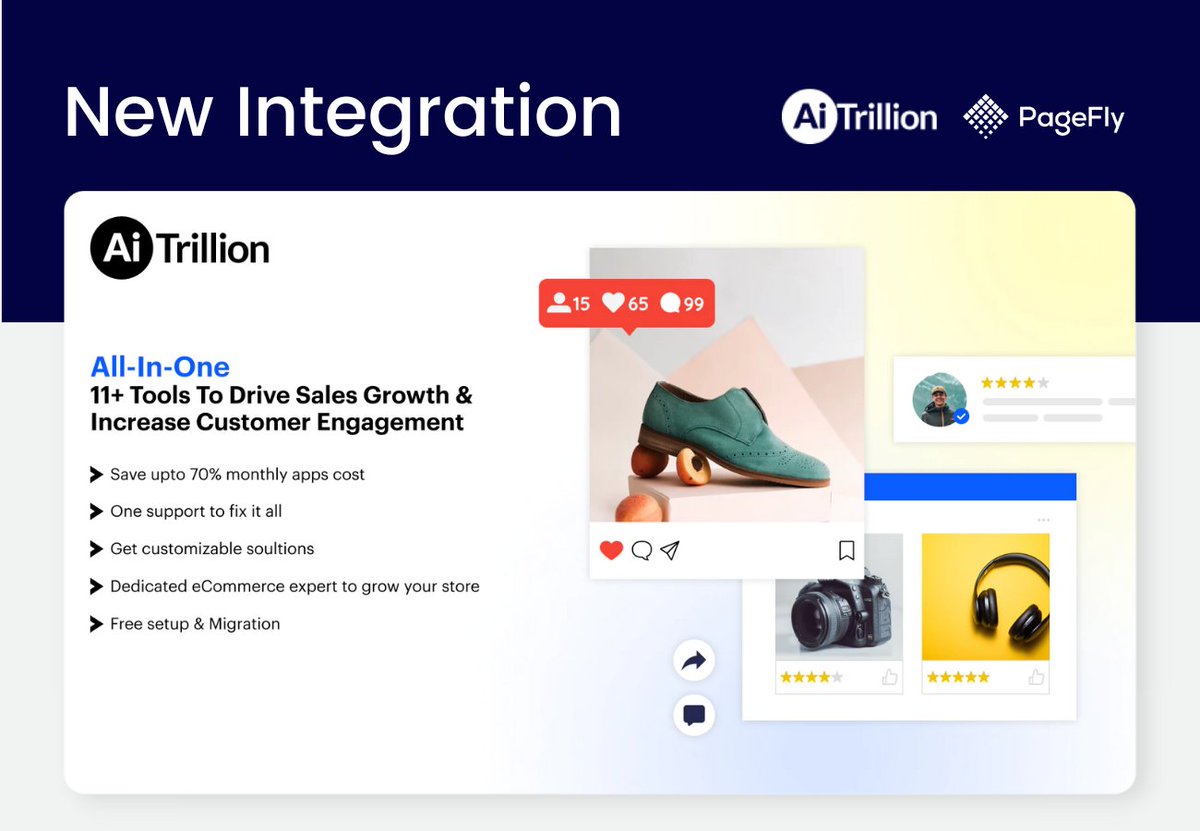Click the comments count 99 in the red notification bubble
This screenshot has width=1200, height=831.
pos(683,303)
